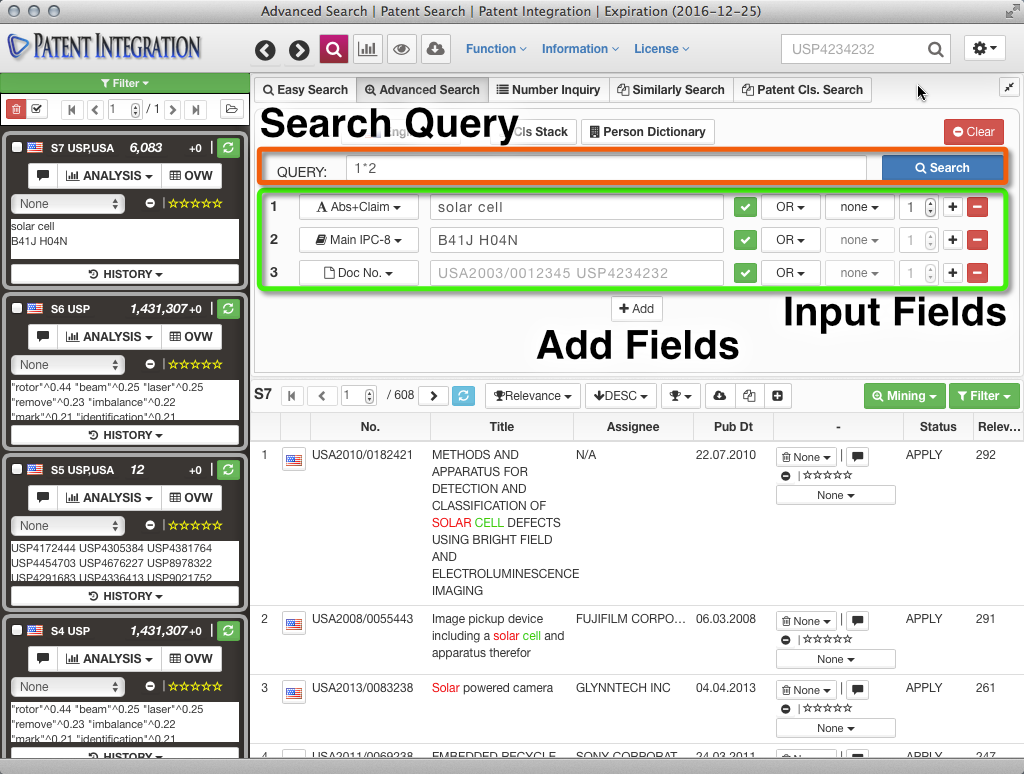Go forward with the right arrow toolbar icon
The image size is (1024, 774).
(x=299, y=50)
